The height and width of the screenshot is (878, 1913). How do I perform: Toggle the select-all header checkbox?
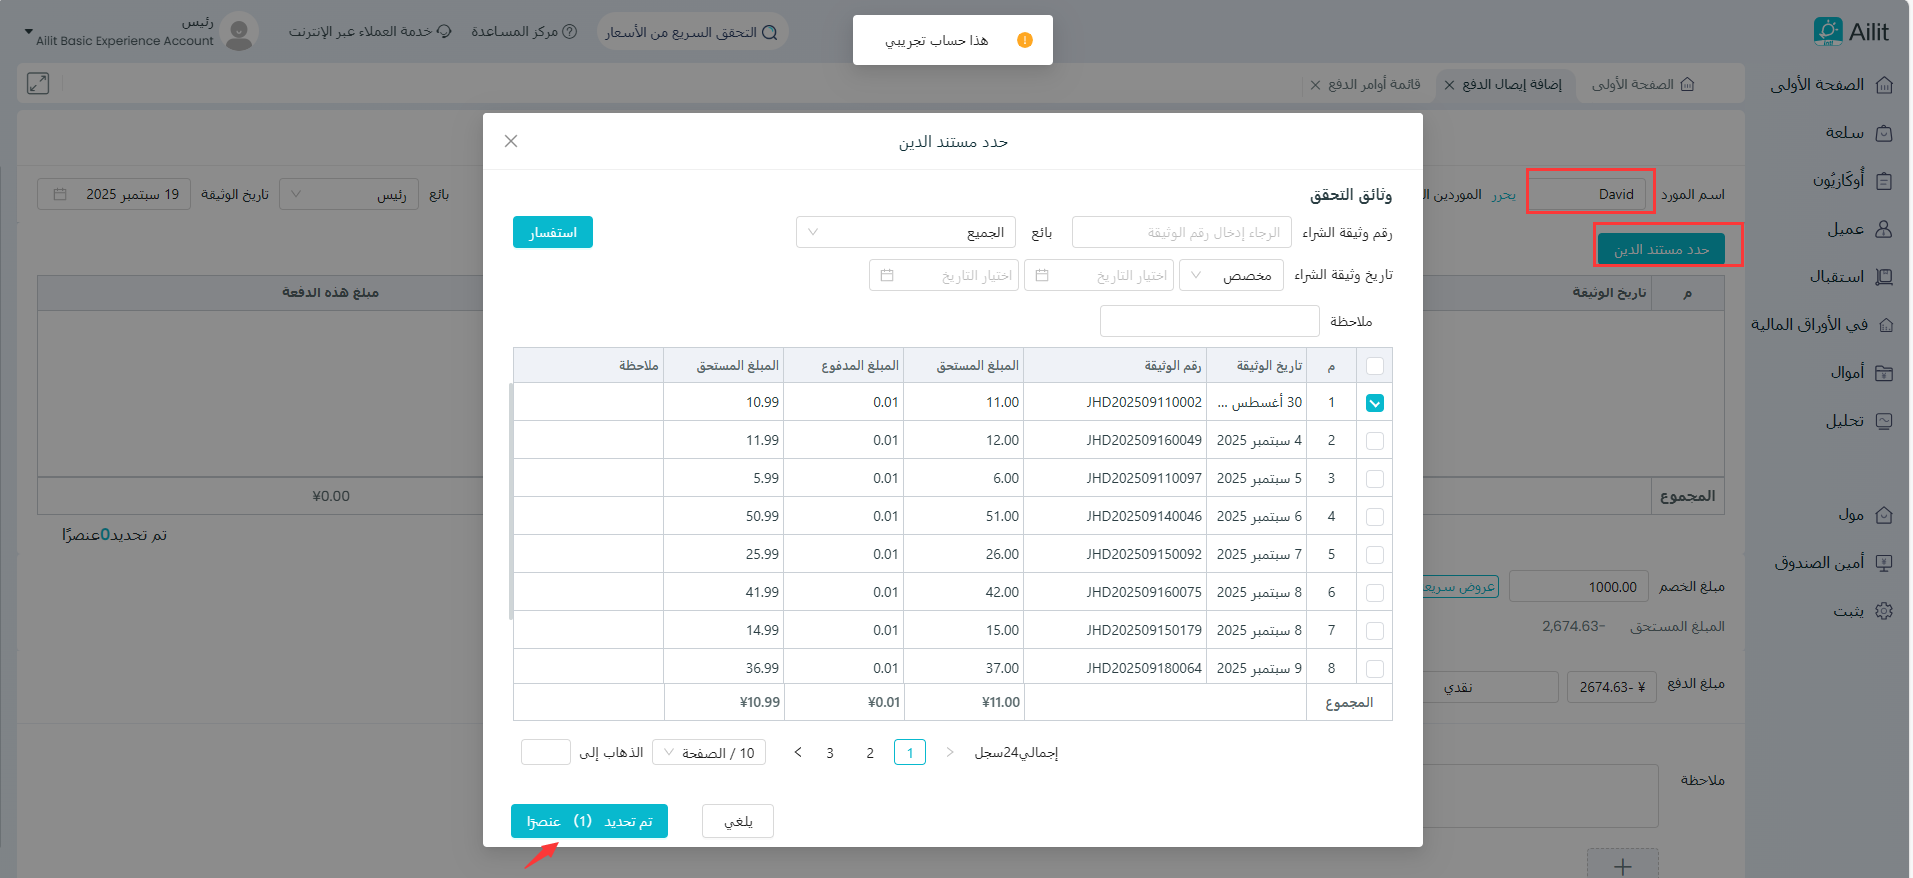[1375, 366]
